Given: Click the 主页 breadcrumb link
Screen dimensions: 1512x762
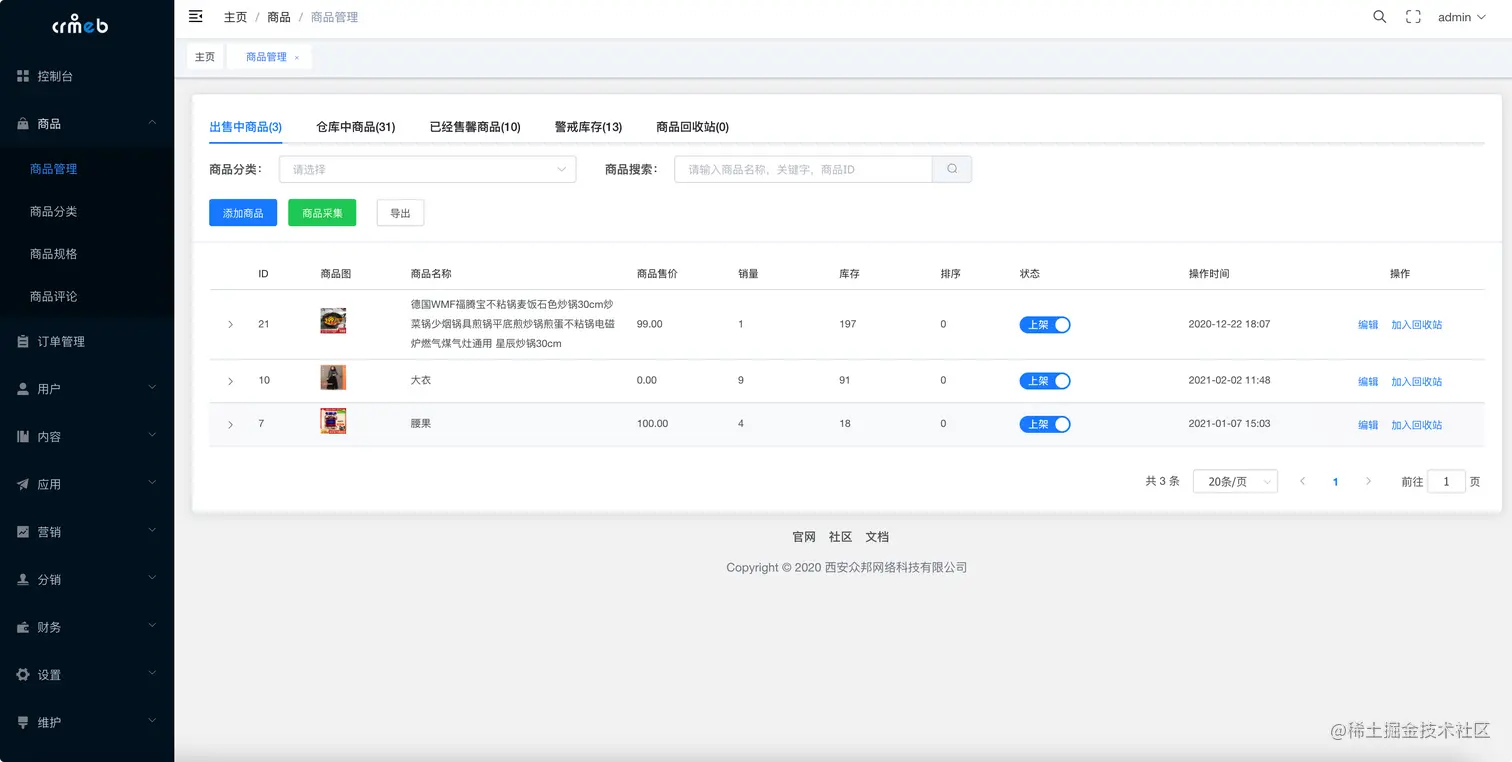Looking at the screenshot, I should click(235, 17).
